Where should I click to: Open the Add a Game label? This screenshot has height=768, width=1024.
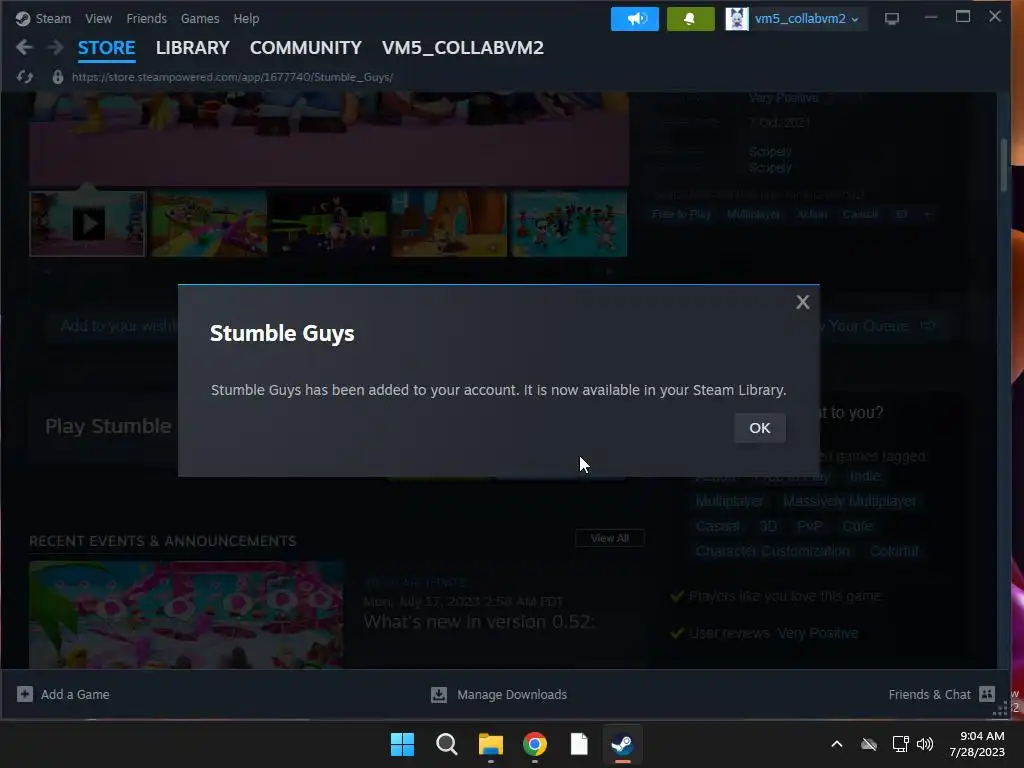tap(75, 695)
